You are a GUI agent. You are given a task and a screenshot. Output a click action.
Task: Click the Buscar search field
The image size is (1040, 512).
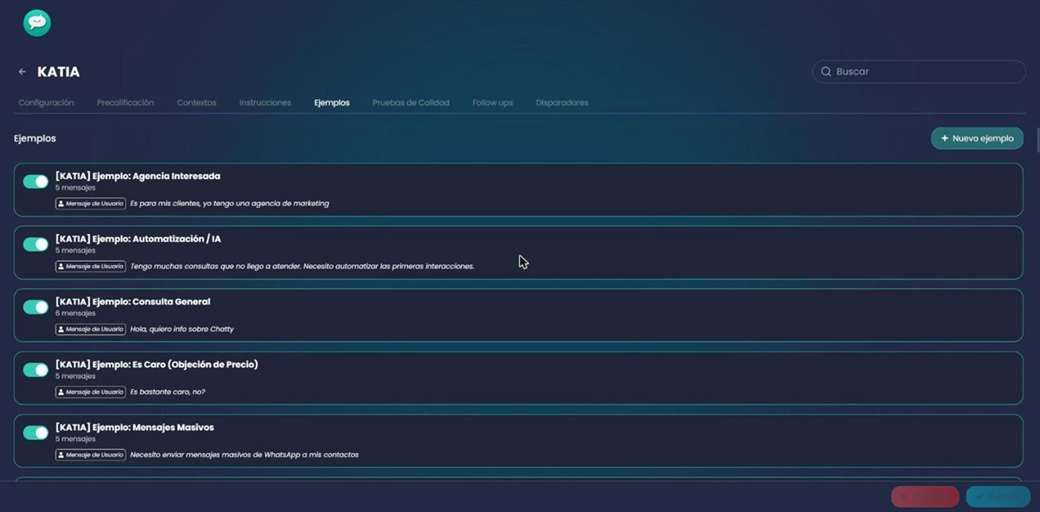pos(919,72)
